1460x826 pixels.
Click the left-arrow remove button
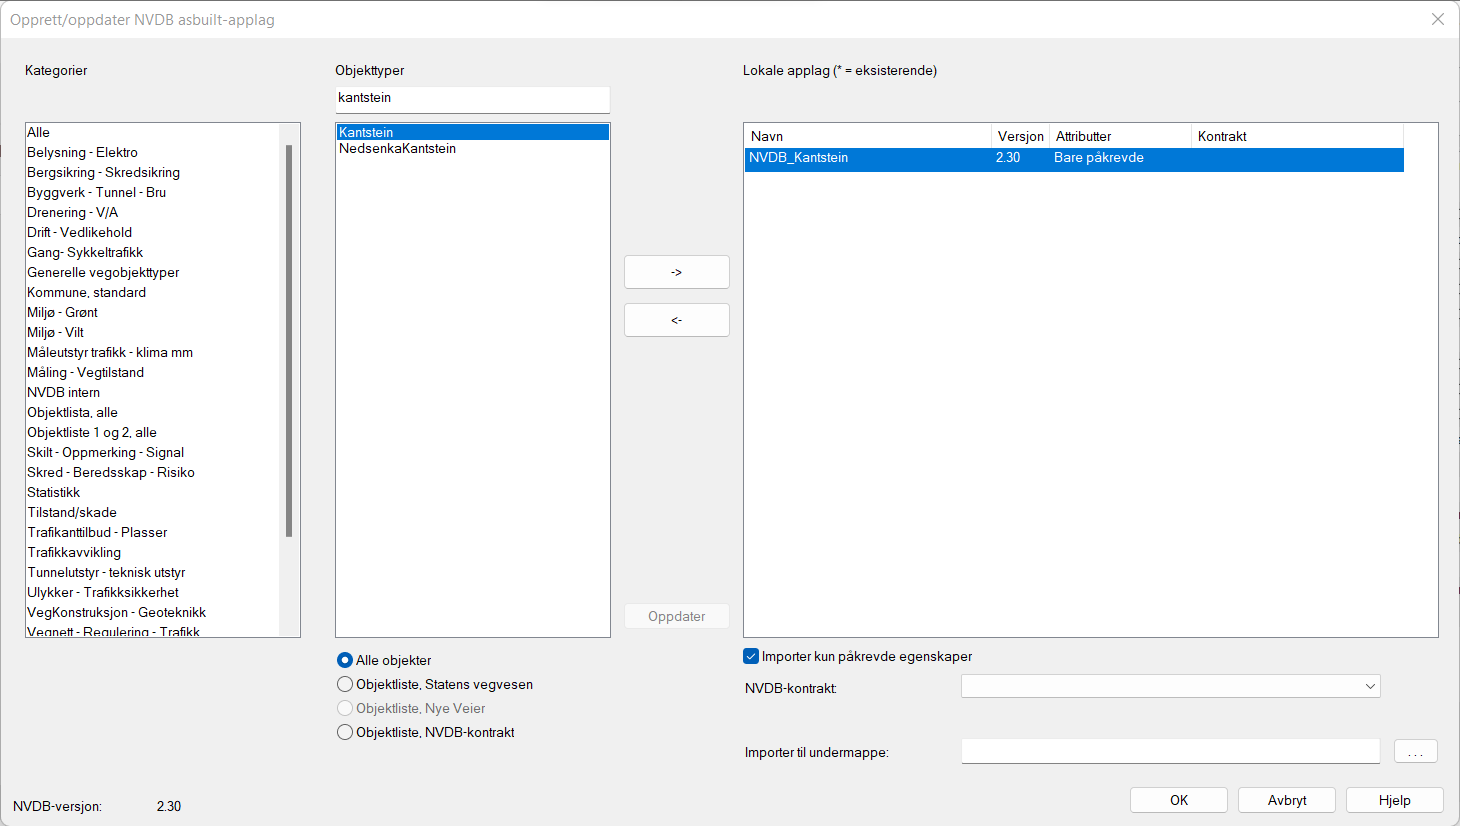coord(676,320)
